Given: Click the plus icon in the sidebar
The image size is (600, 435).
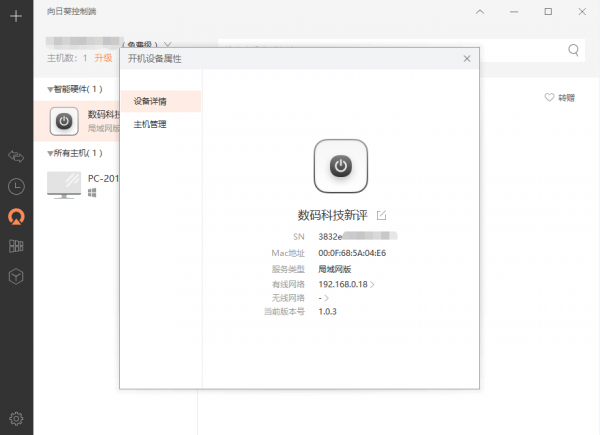Looking at the screenshot, I should (16, 17).
